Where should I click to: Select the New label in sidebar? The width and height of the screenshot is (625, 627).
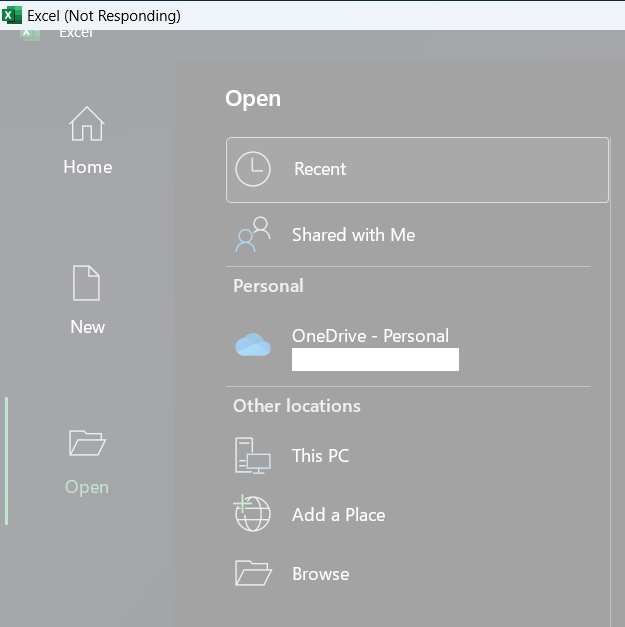coord(87,327)
